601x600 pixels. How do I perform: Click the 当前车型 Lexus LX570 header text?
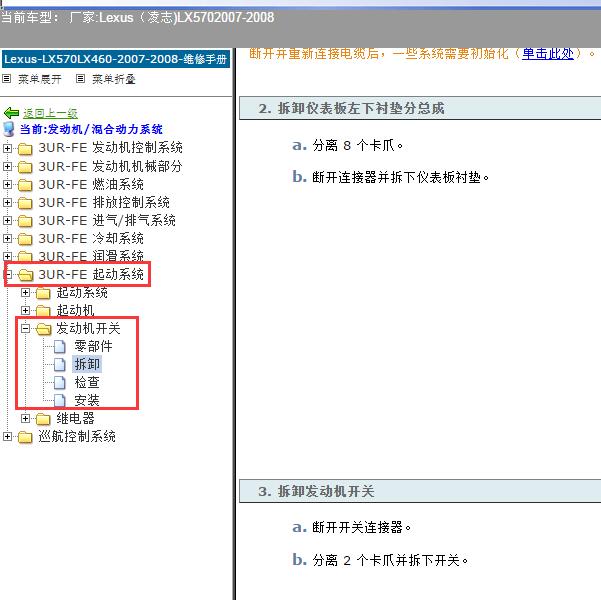point(138,18)
